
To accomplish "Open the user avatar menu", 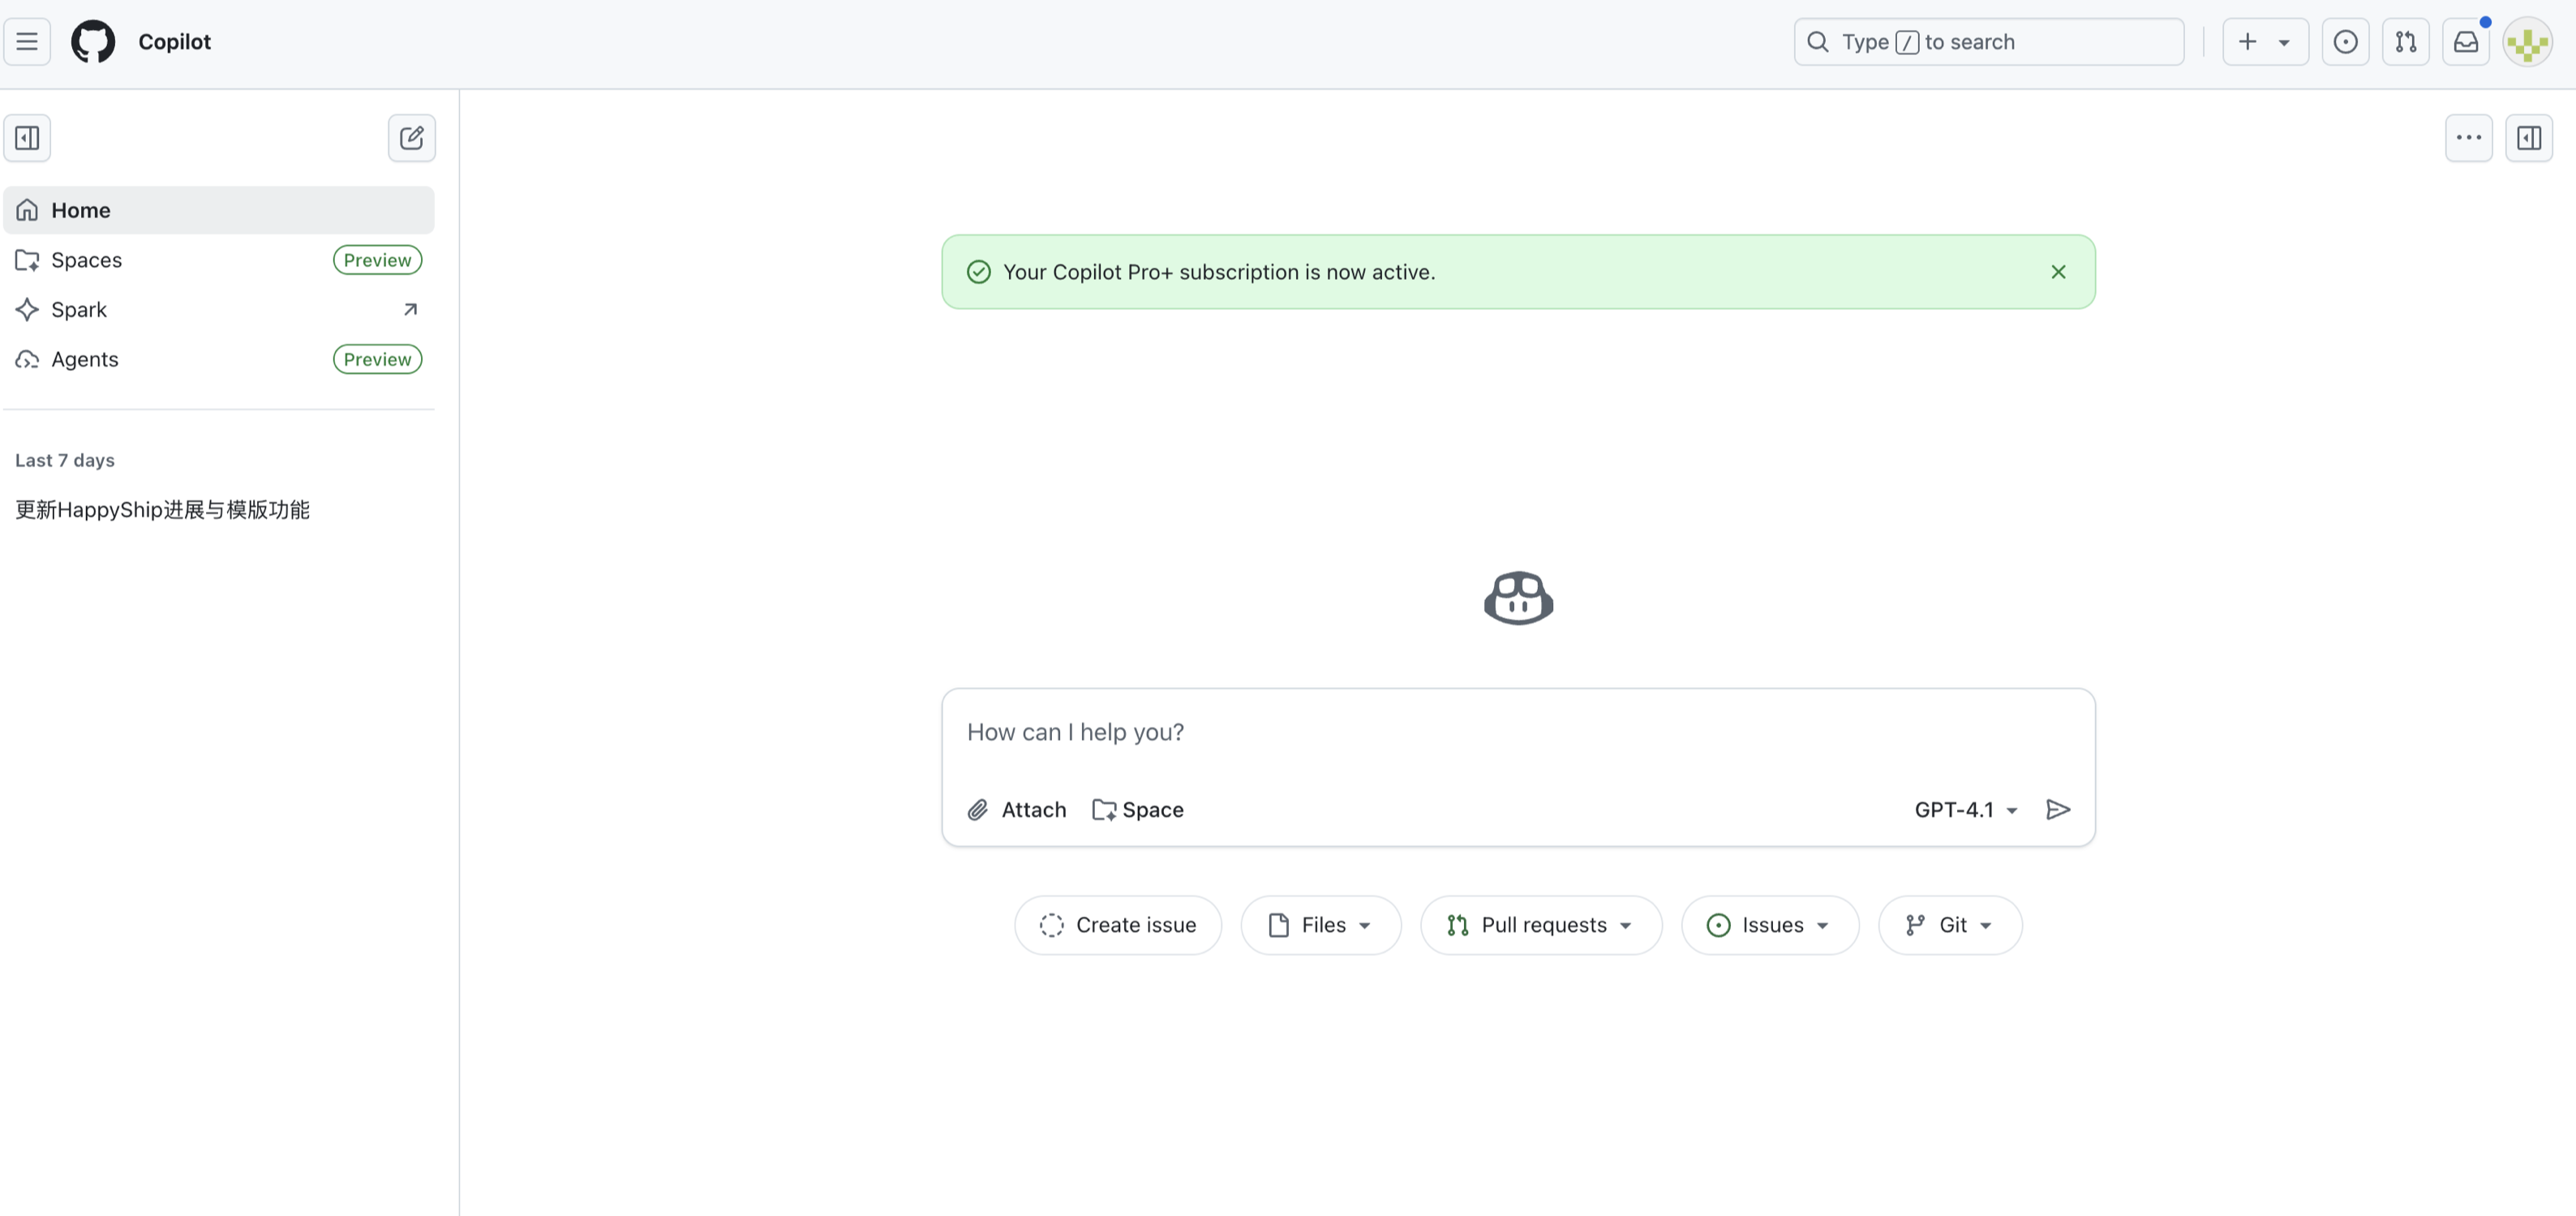I will [x=2527, y=42].
